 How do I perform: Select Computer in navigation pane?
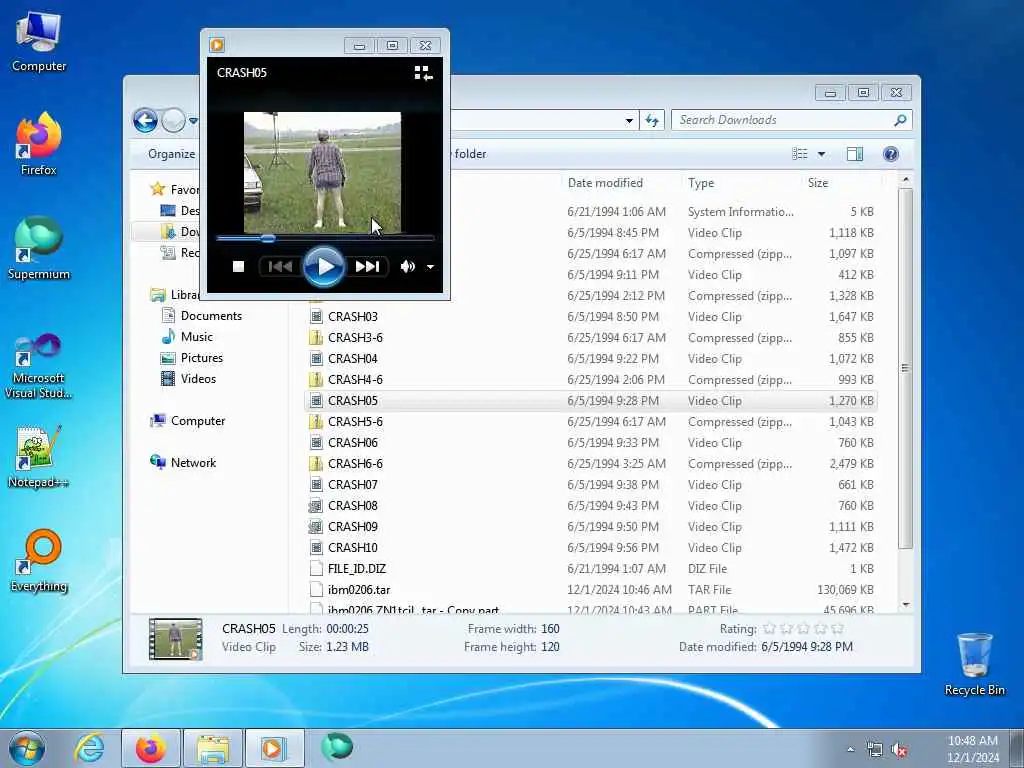(x=198, y=421)
